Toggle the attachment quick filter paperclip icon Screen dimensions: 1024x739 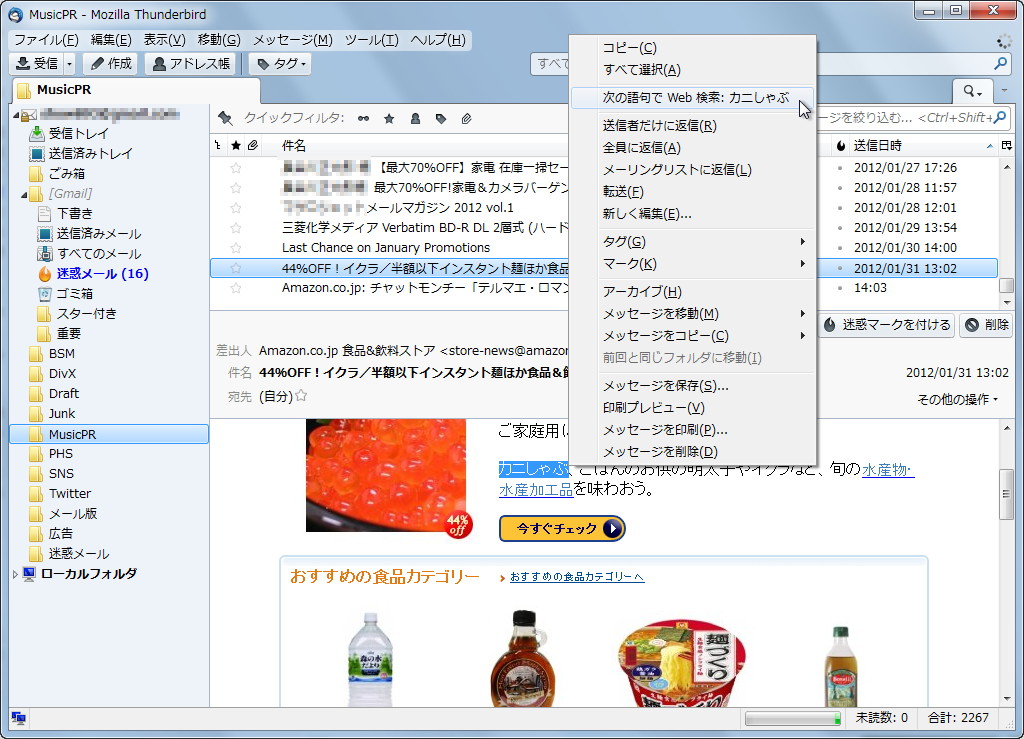(466, 119)
